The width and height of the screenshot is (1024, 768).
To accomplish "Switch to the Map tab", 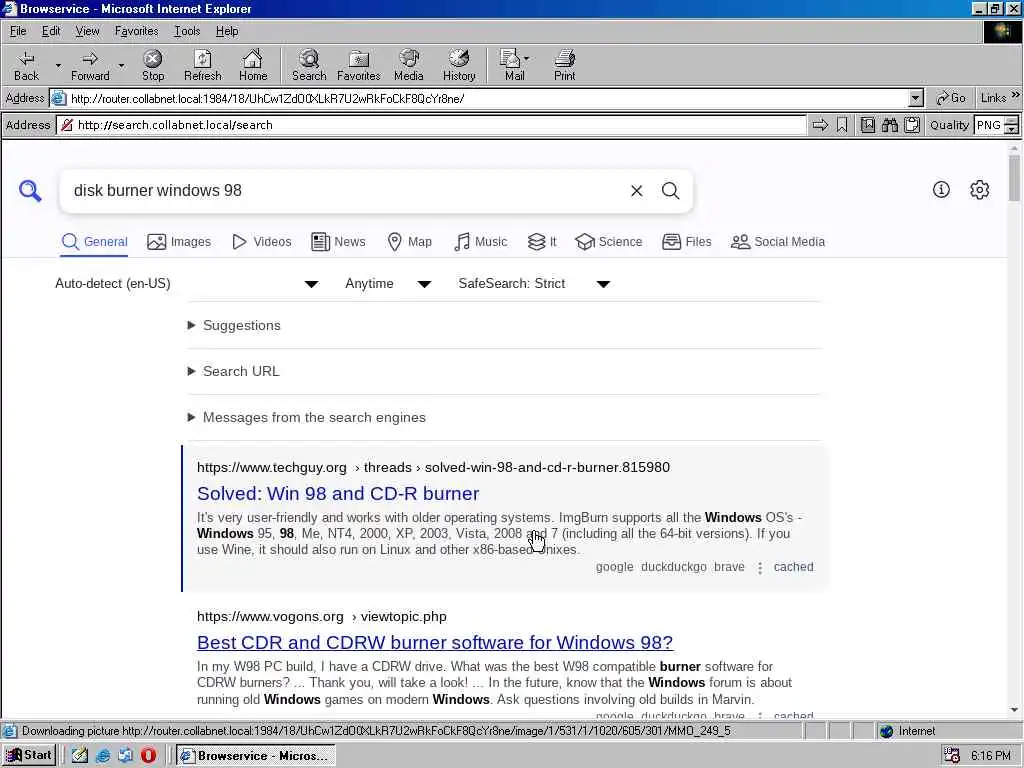I will pyautogui.click(x=409, y=242).
